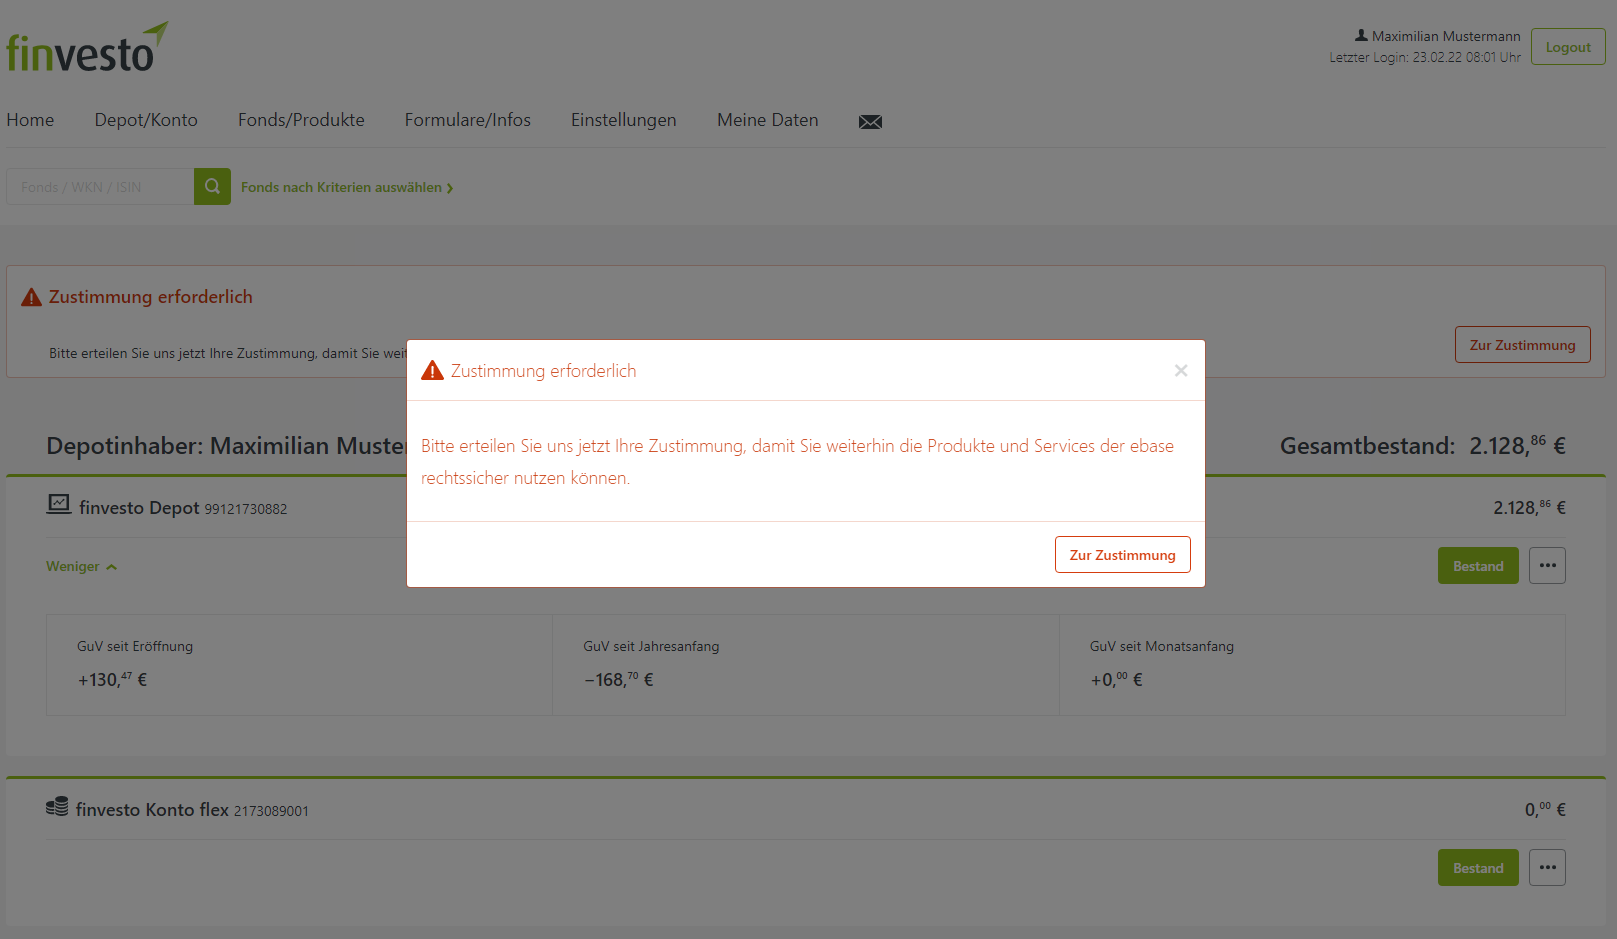
Task: Click the dialog title Zustimmung erforderlich
Action: coord(543,371)
